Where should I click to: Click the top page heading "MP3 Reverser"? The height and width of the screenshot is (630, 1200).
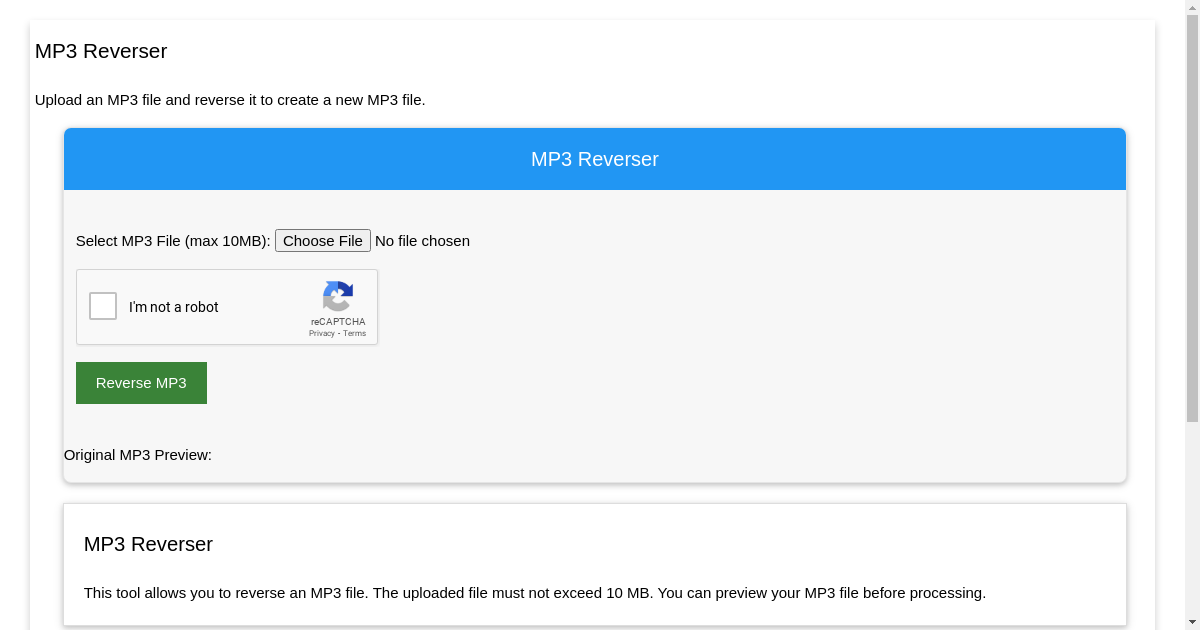tap(101, 51)
